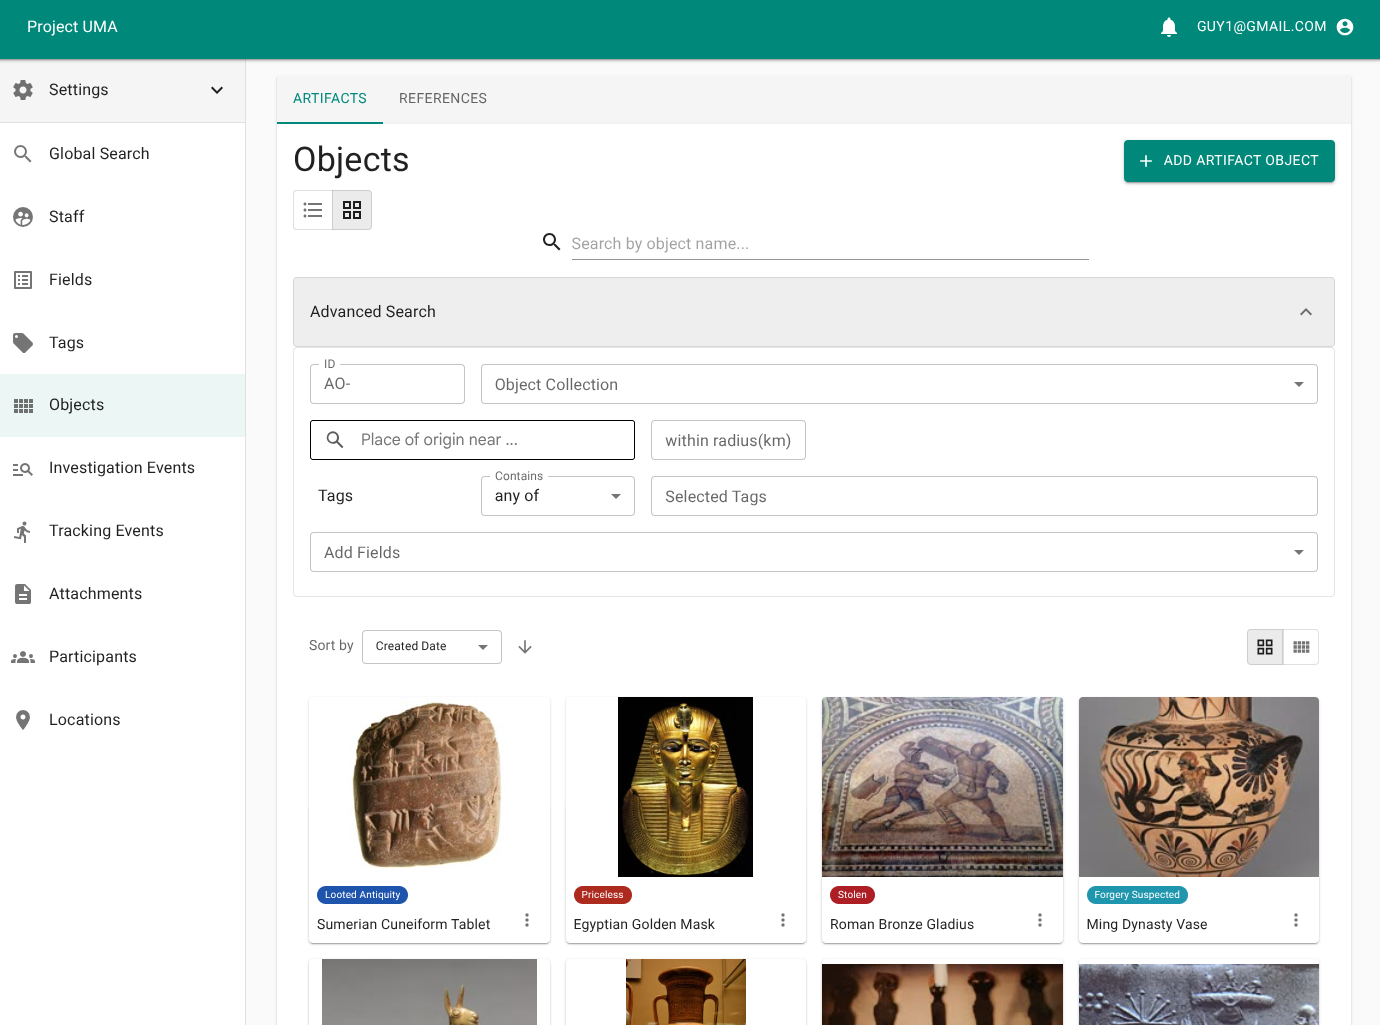
Task: Go to Investigation Events page
Action: pyautogui.click(x=122, y=468)
